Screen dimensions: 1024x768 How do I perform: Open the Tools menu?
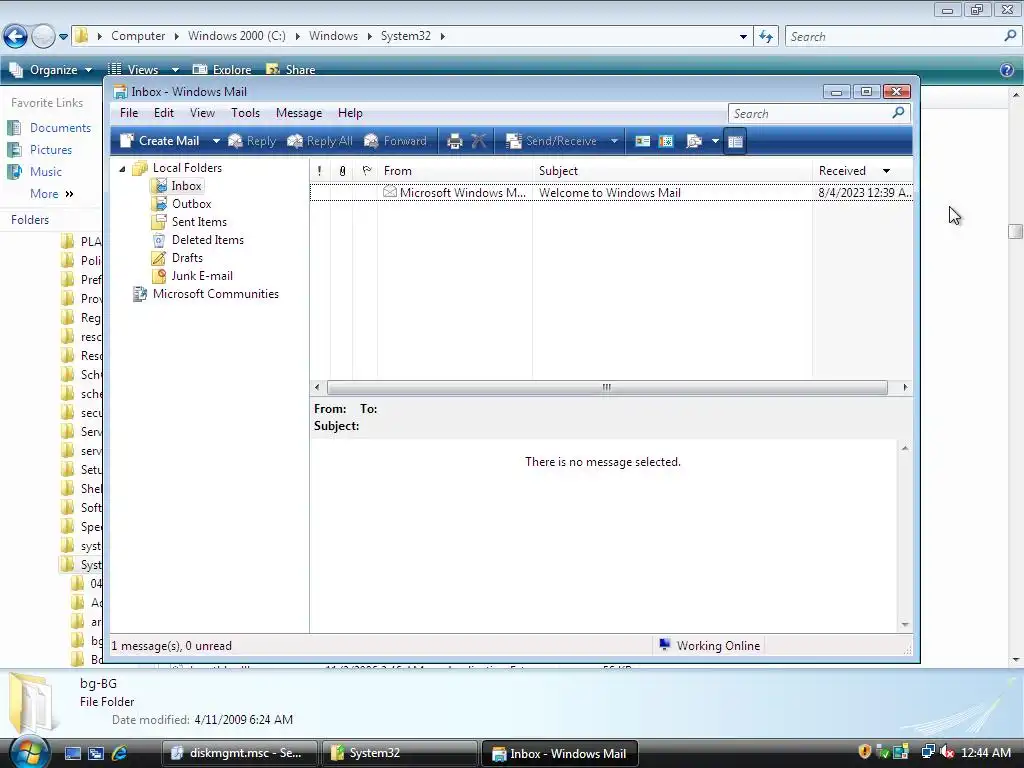click(x=246, y=113)
